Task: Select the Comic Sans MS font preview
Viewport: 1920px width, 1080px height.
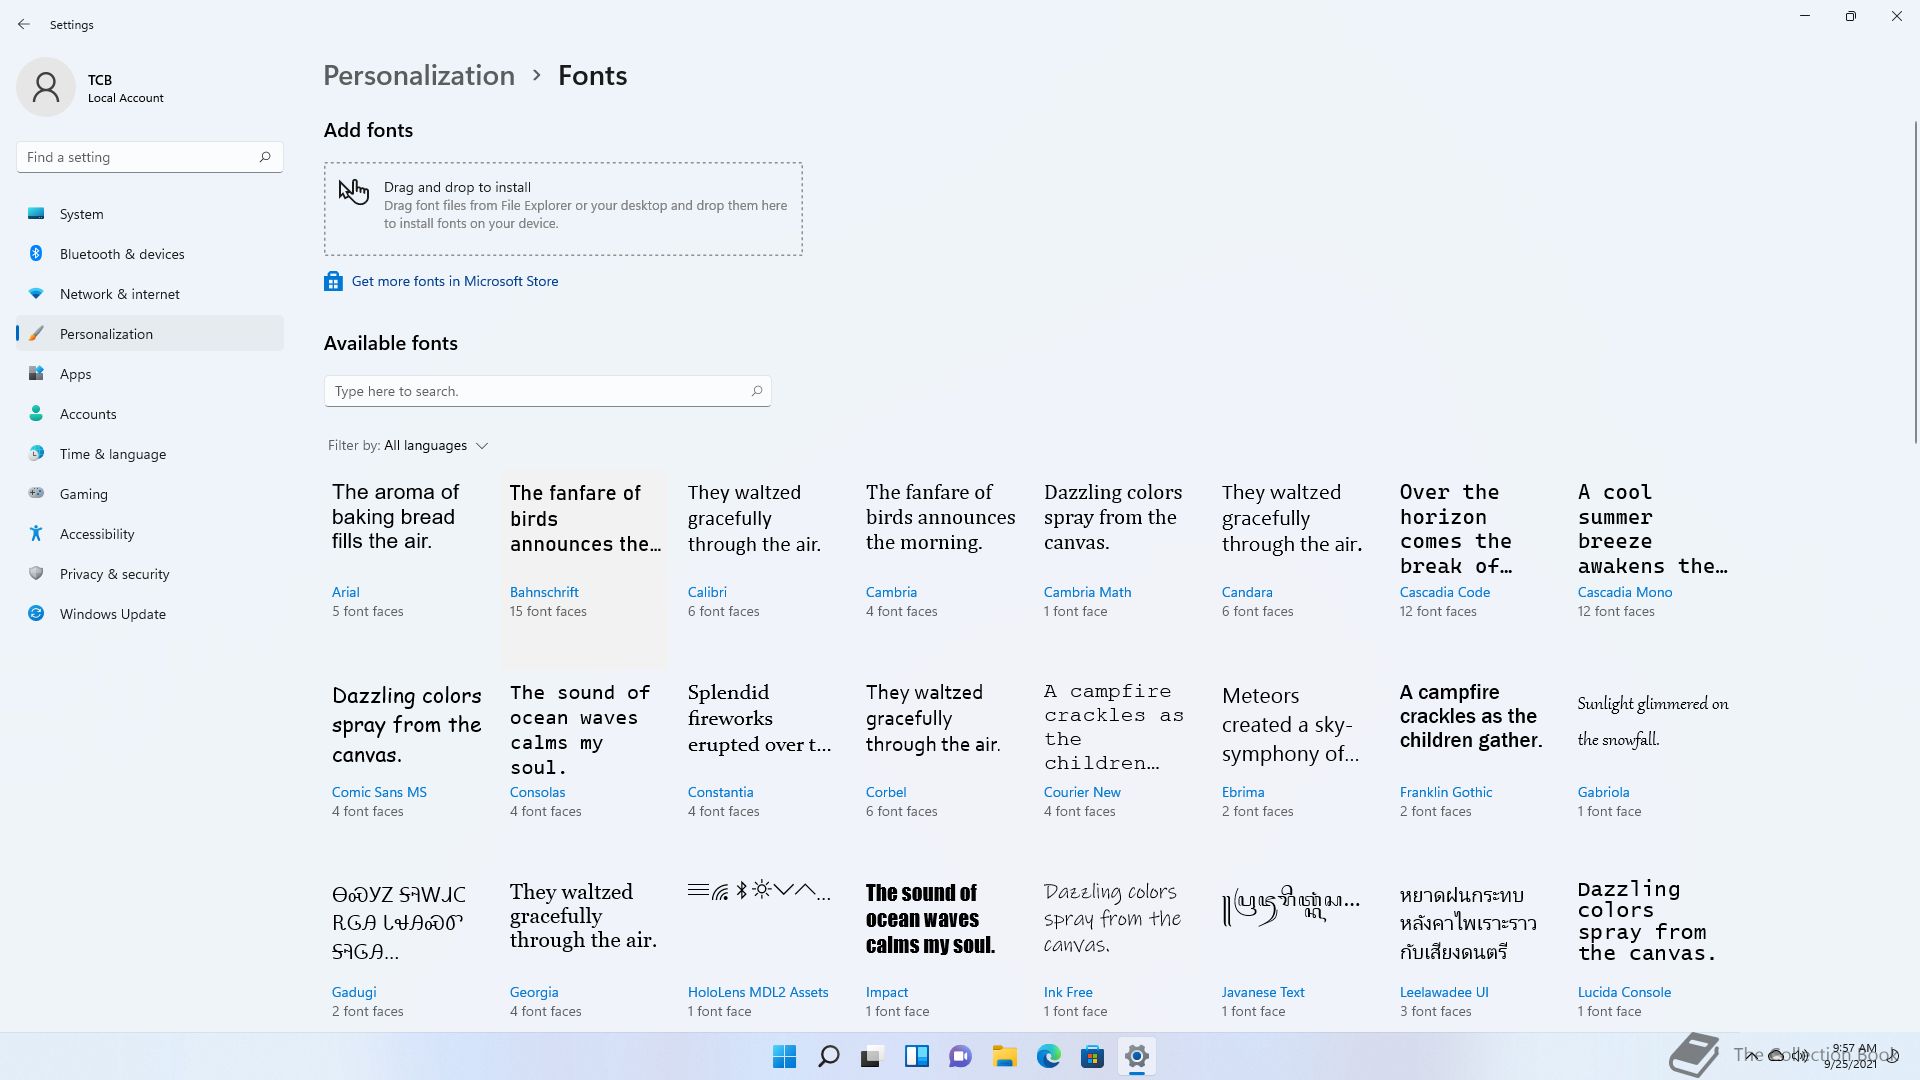Action: point(407,724)
